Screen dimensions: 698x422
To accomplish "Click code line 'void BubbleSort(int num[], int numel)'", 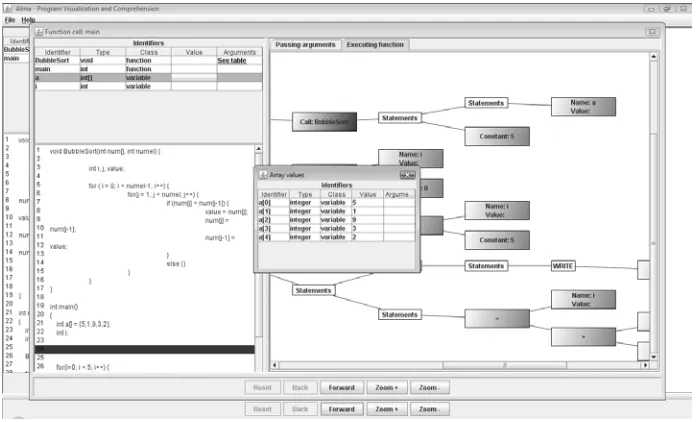I will click(x=105, y=151).
